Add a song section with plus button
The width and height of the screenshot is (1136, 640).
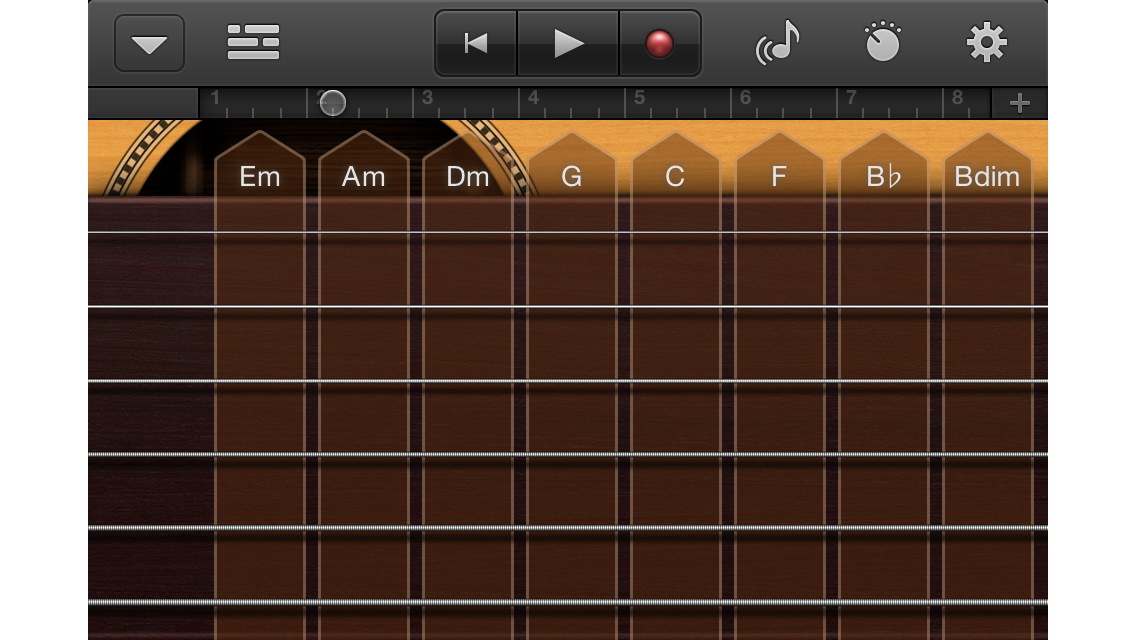coord(1019,103)
